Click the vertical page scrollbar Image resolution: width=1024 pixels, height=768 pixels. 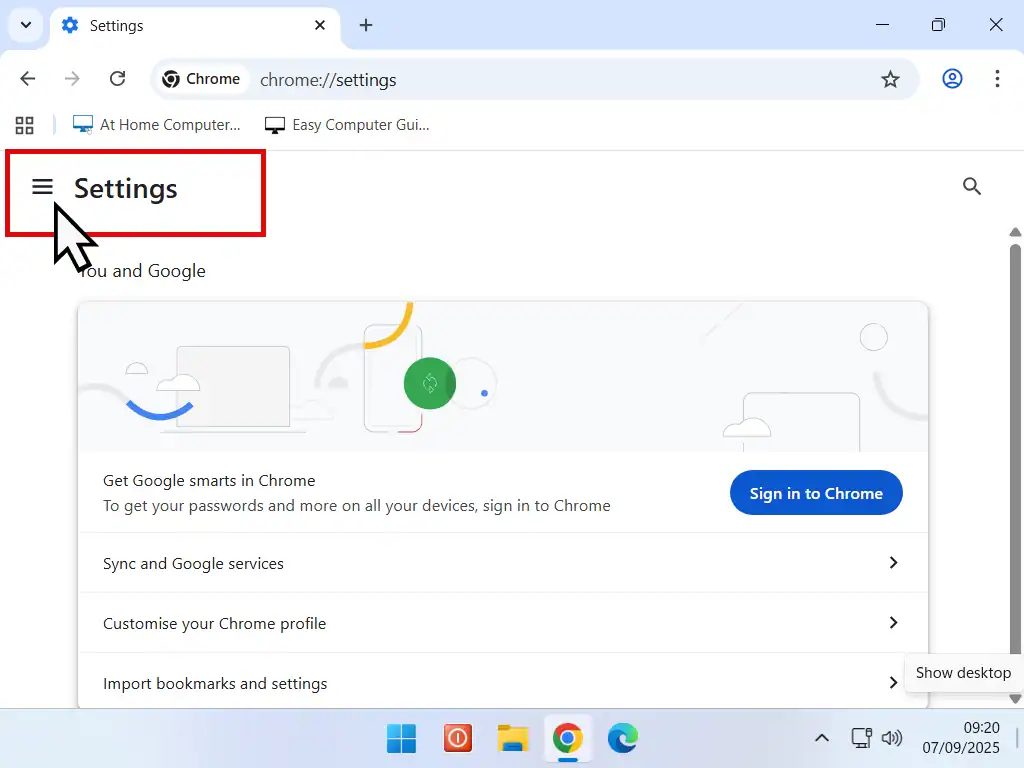point(1015,450)
